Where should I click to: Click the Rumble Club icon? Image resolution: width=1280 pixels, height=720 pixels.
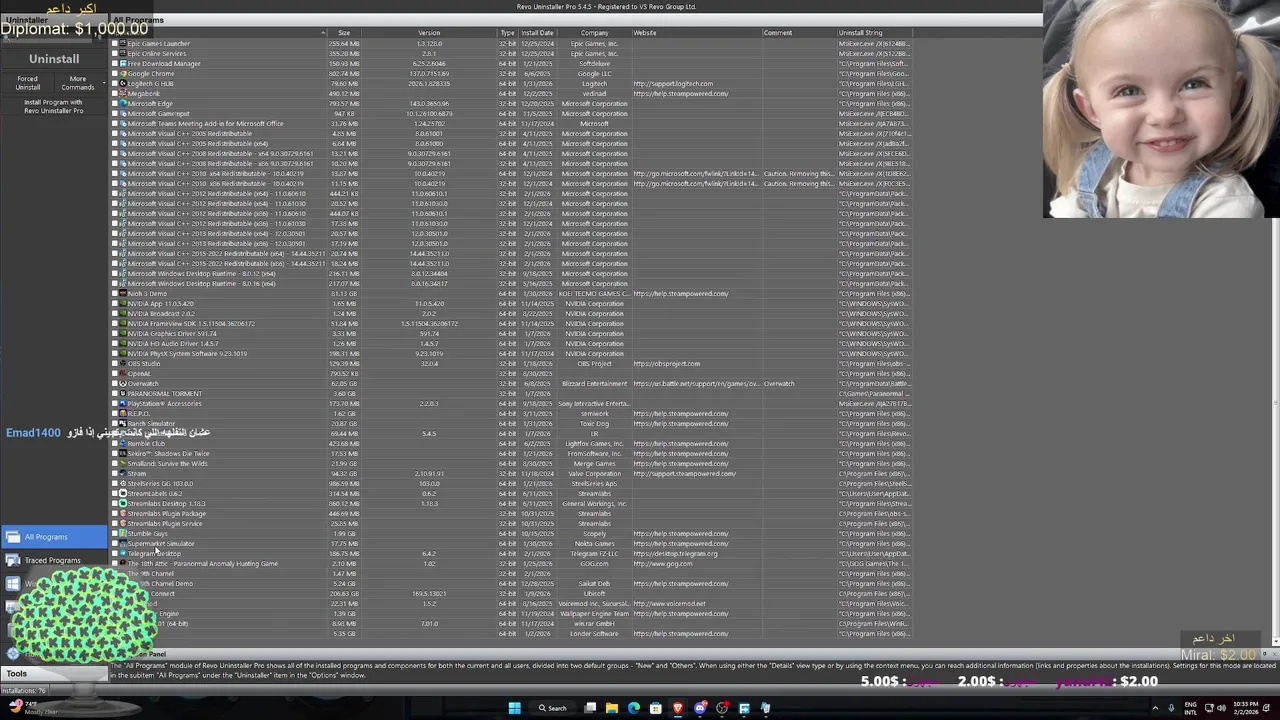tap(123, 444)
